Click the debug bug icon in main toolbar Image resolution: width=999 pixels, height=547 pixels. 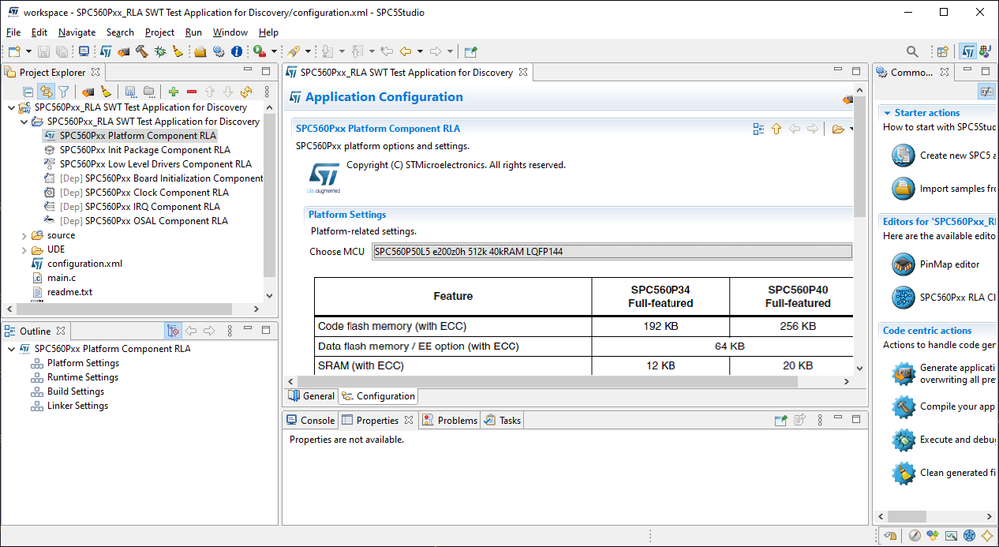click(x=159, y=51)
